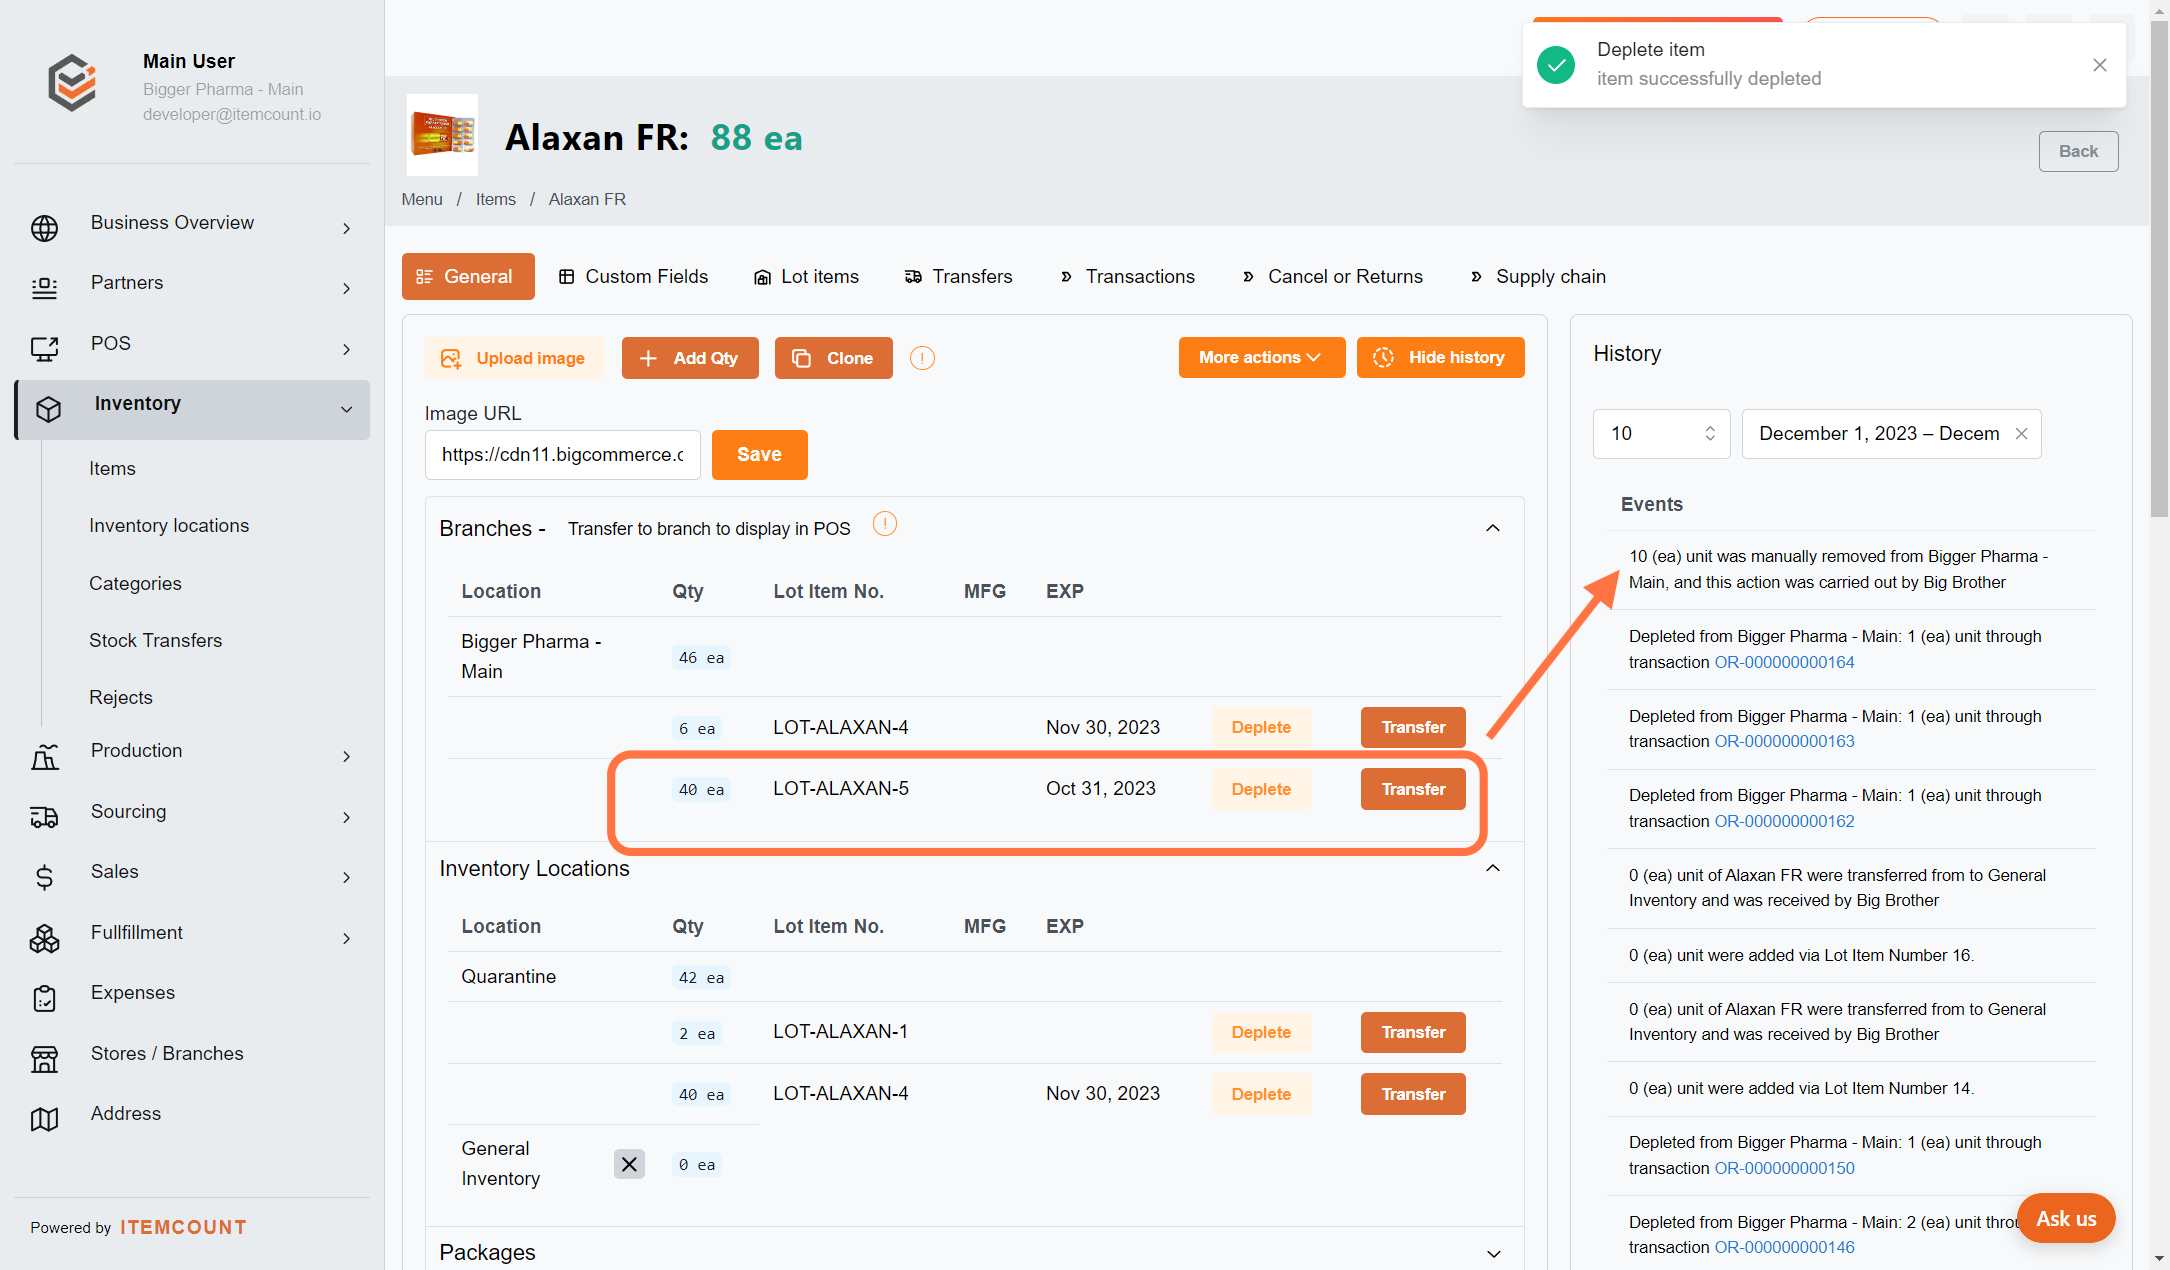Click the ItemCount logo icon
Viewport: 2170px width, 1270px height.
(x=73, y=83)
